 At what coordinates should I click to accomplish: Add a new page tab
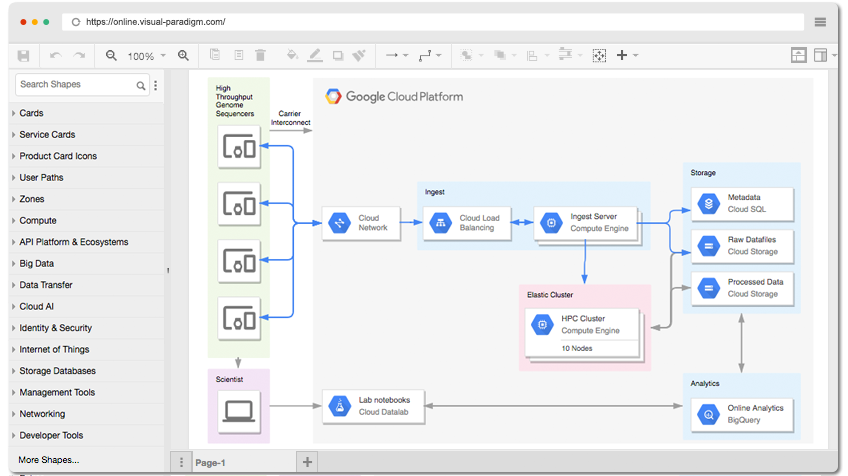coord(307,462)
